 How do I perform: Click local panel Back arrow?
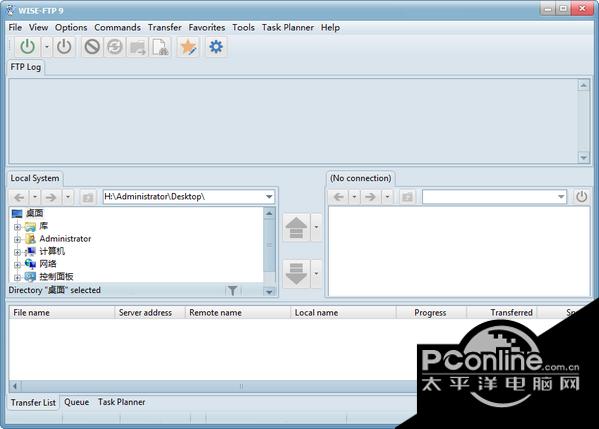tap(19, 197)
